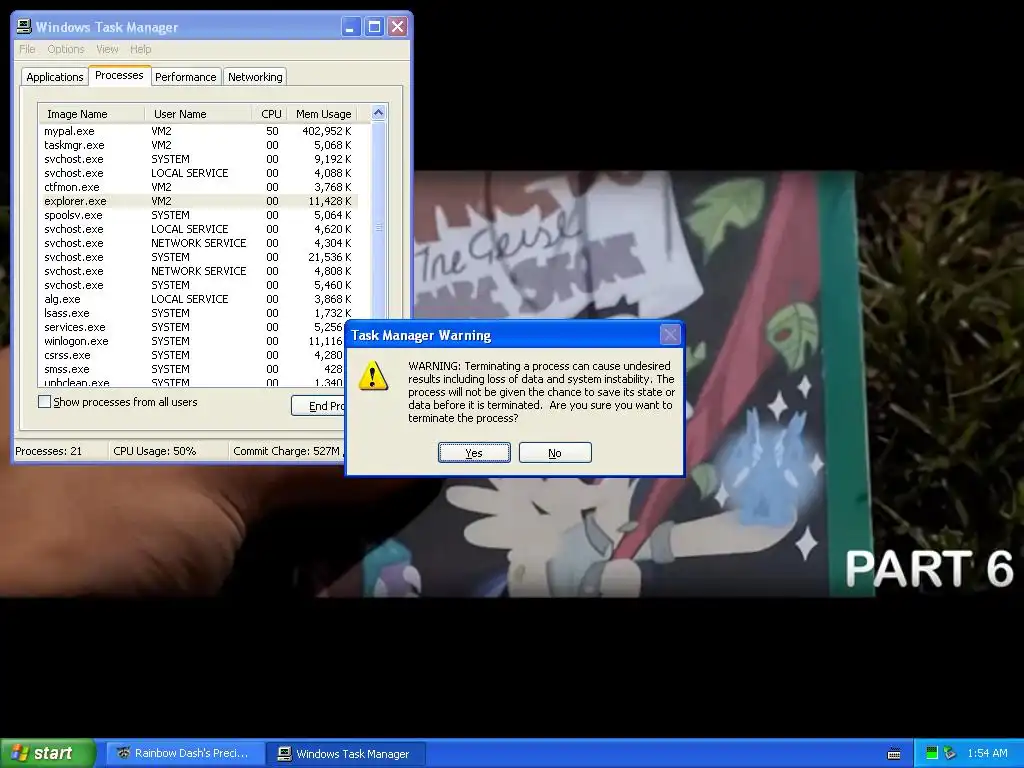Close the Task Manager Warning dialog

point(670,335)
